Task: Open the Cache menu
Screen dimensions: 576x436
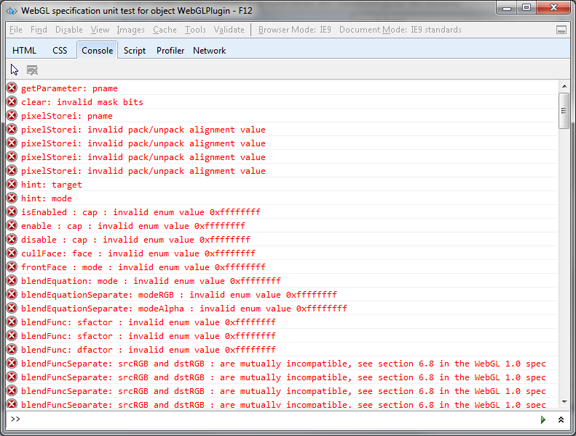Action: point(165,30)
